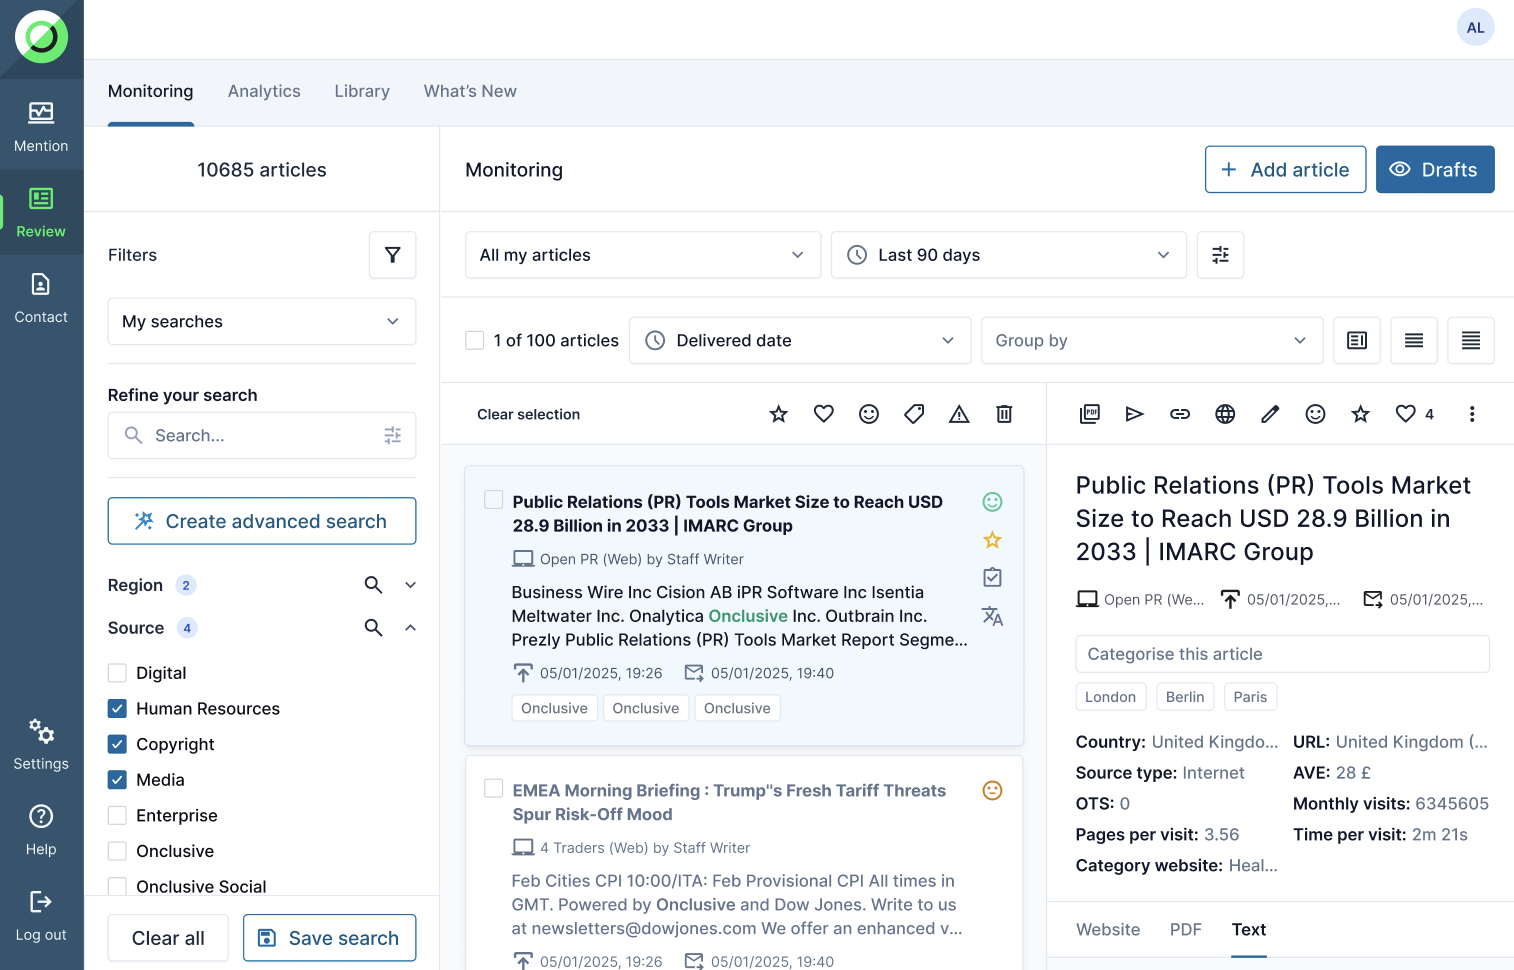Click the Save search button
Viewport: 1514px width, 970px height.
[329, 938]
